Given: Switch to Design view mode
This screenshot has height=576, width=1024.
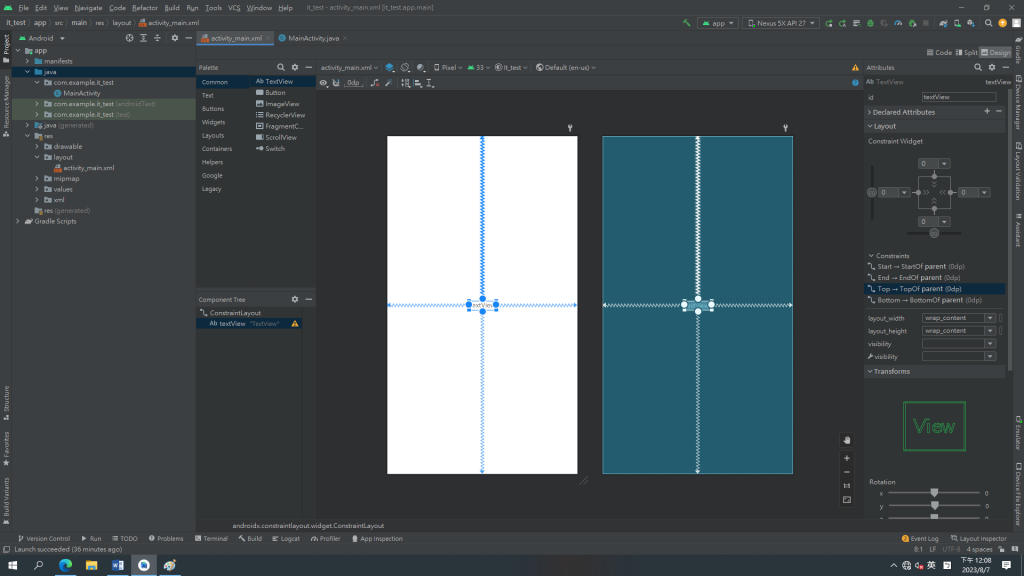Looking at the screenshot, I should pos(996,52).
